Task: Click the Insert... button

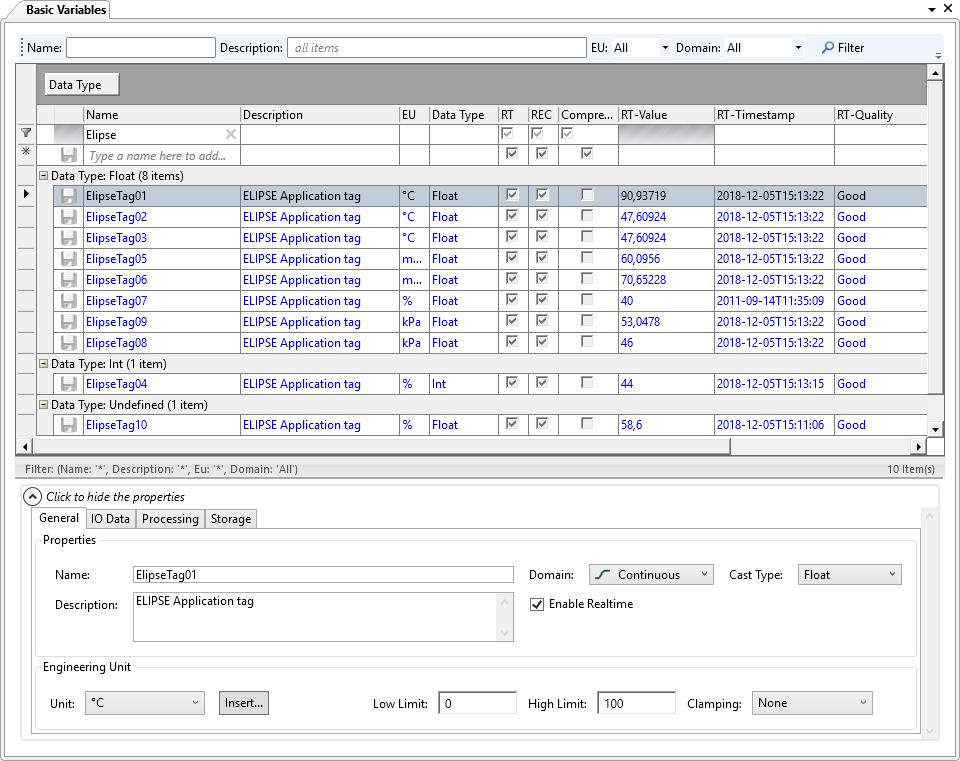Action: click(244, 703)
